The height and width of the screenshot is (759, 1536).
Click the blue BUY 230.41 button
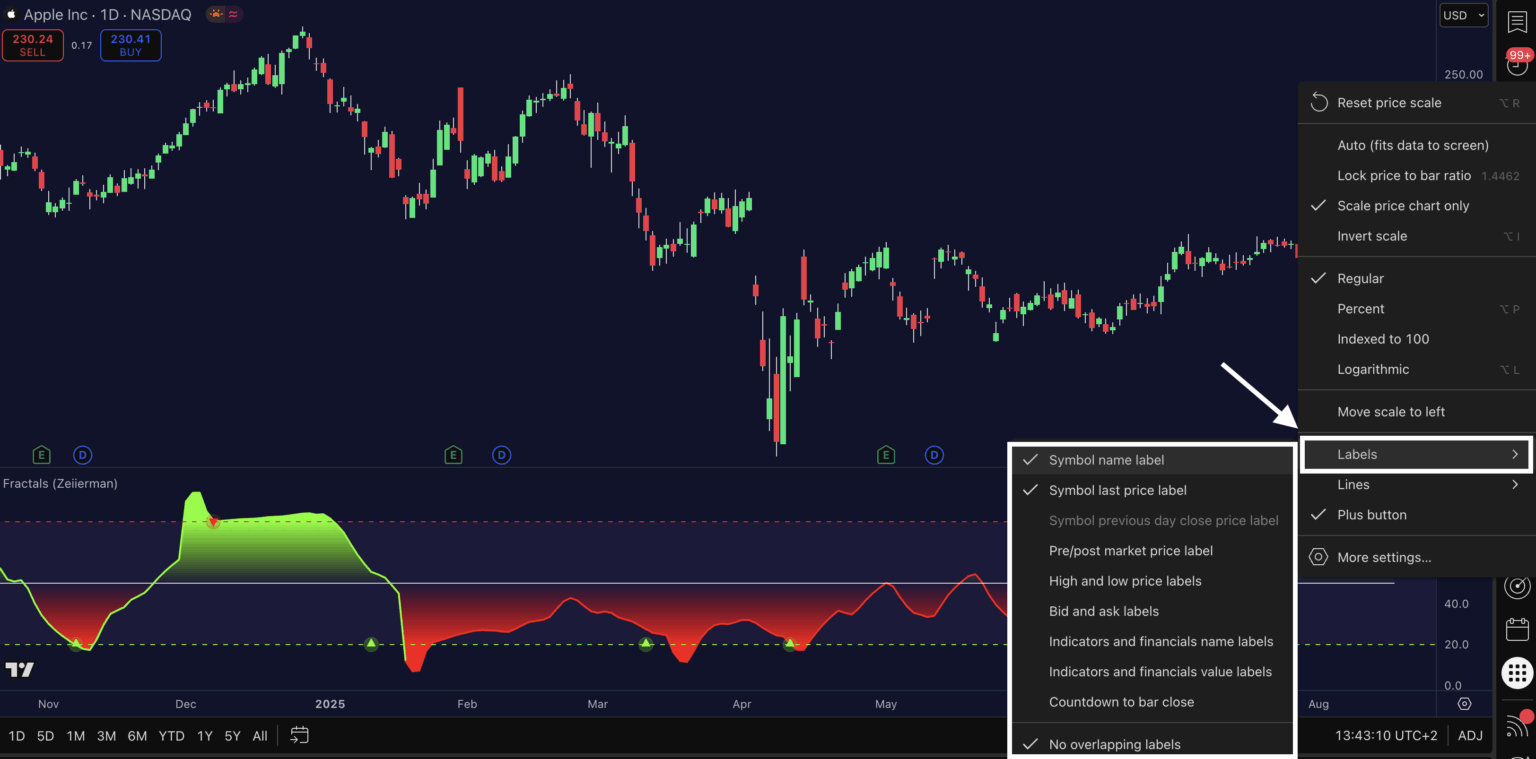131,45
